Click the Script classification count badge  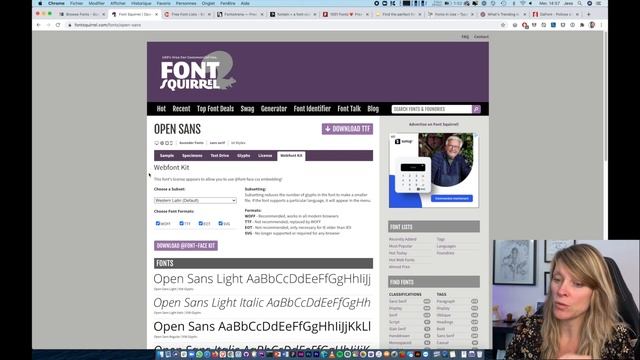click(x=427, y=322)
